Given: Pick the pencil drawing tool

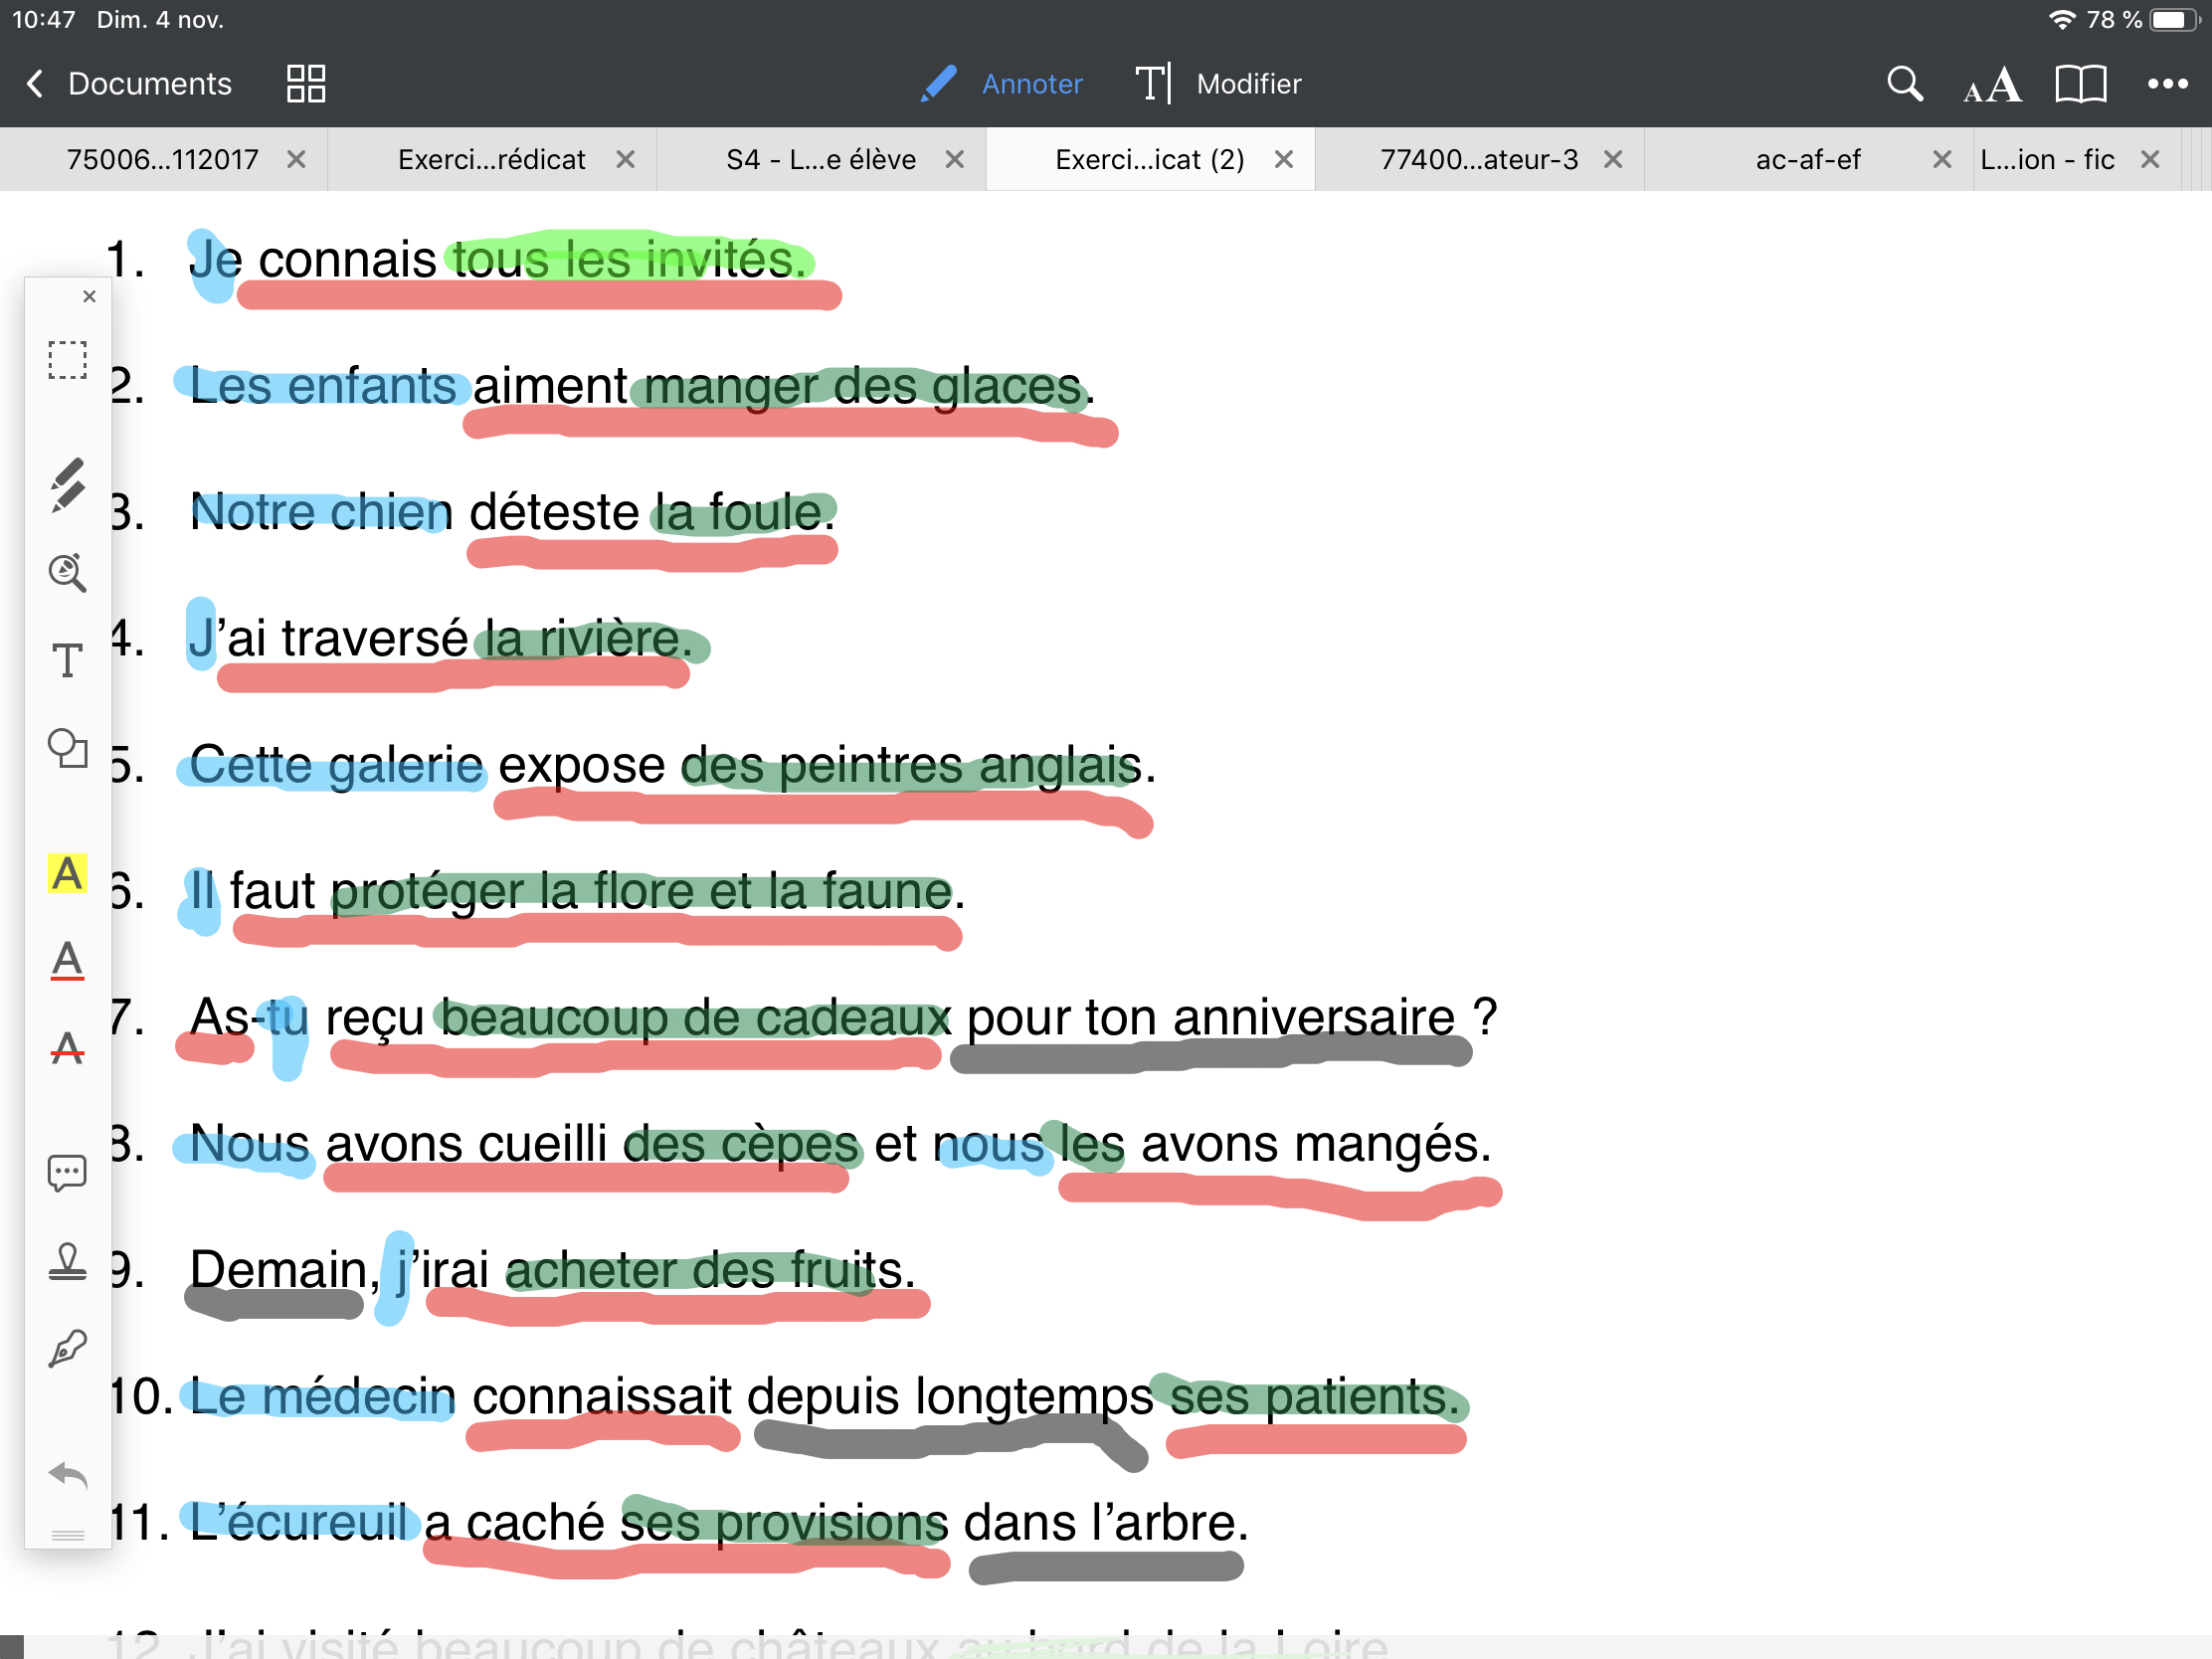Looking at the screenshot, I should [67, 485].
